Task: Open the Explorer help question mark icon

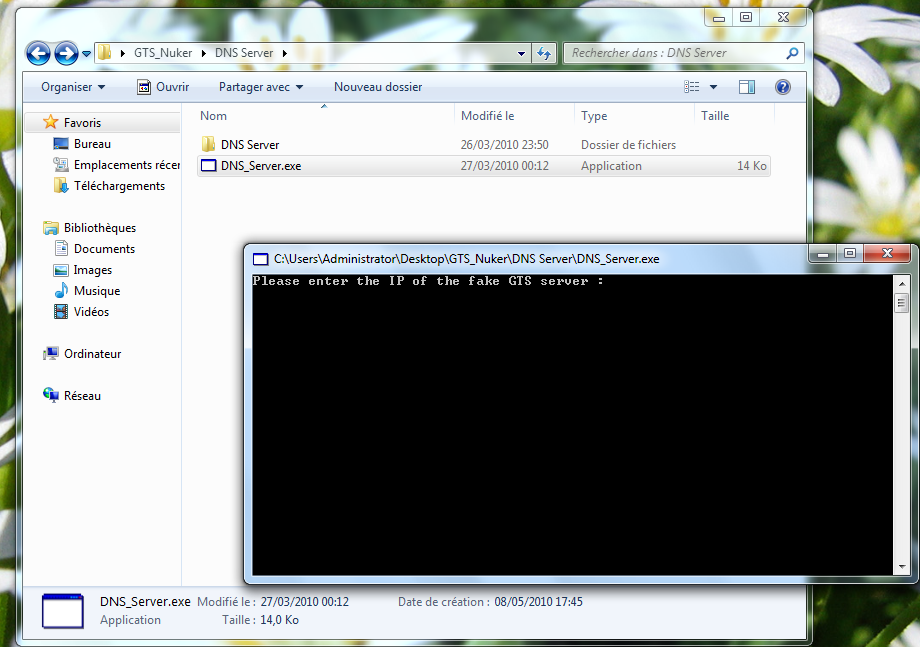Action: click(x=783, y=87)
